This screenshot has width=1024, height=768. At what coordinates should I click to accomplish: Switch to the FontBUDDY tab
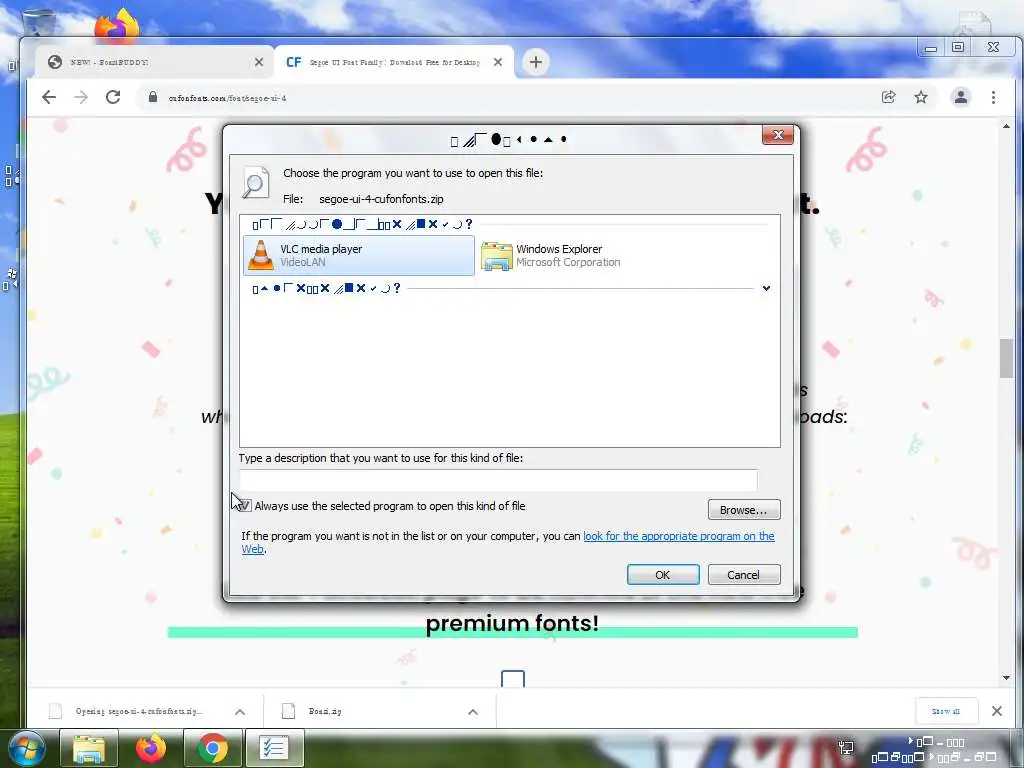[x=153, y=62]
